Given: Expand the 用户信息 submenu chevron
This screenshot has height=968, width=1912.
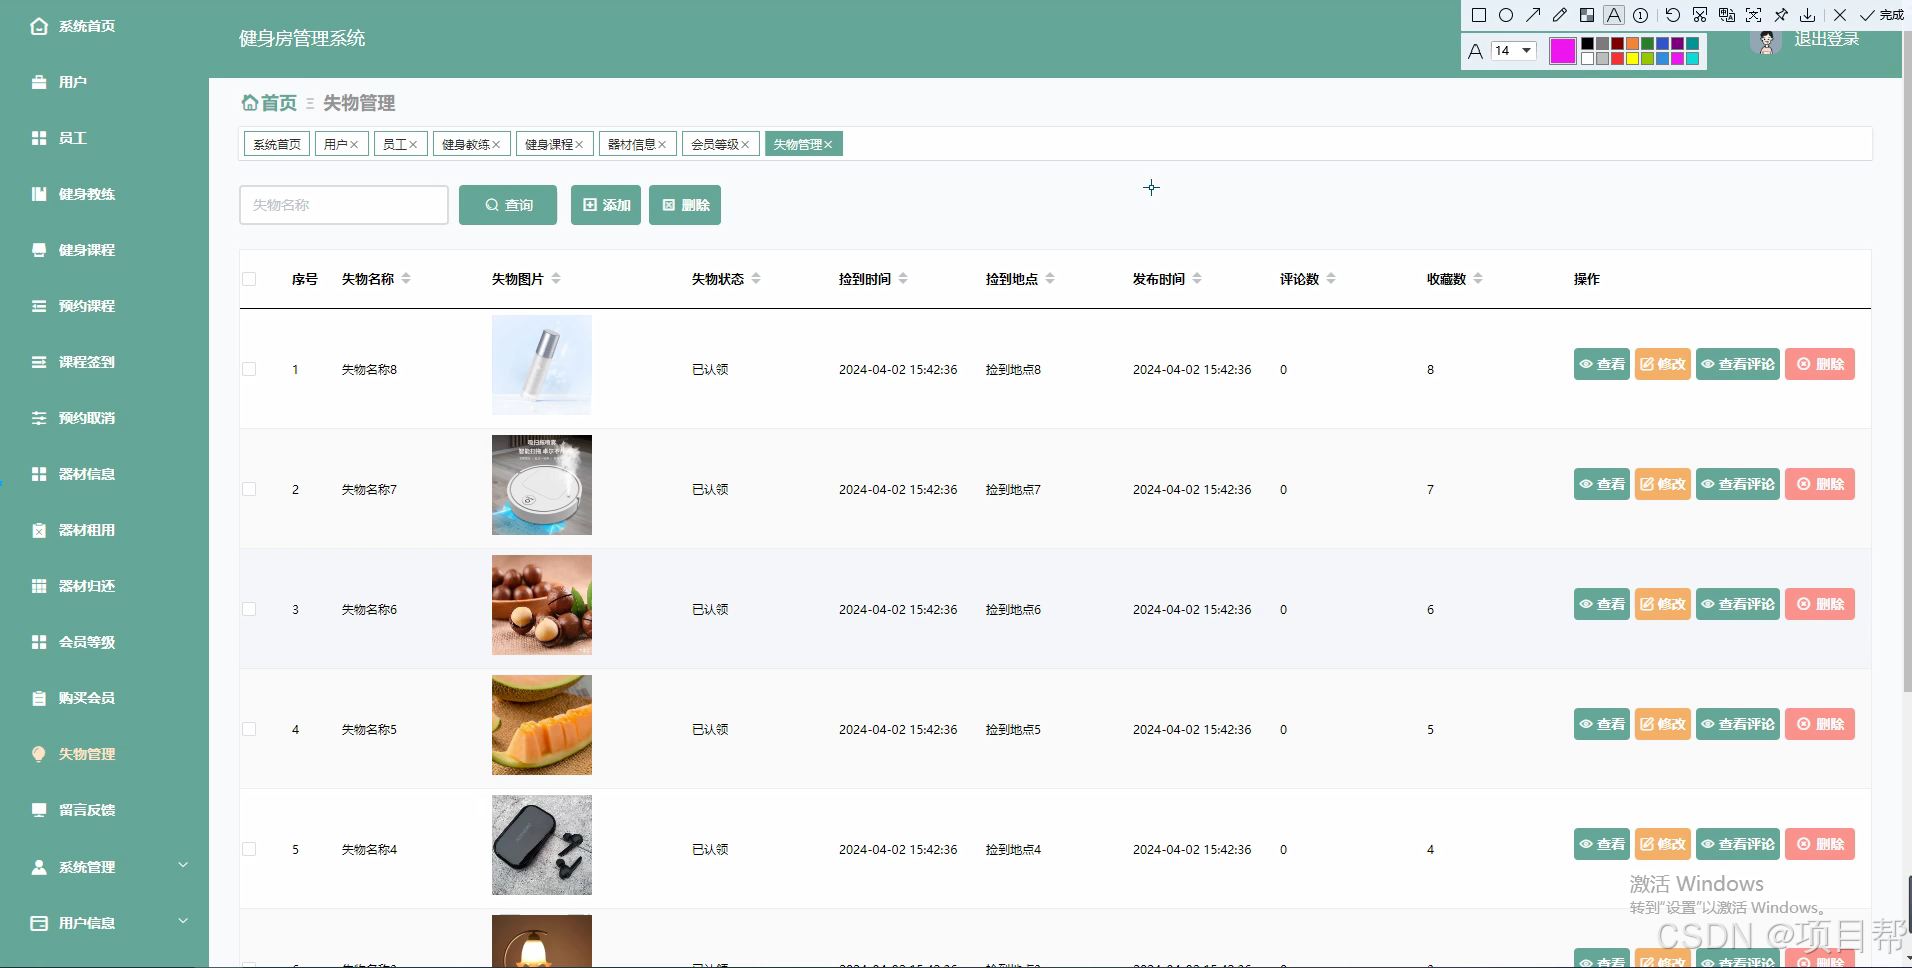Looking at the screenshot, I should (x=183, y=921).
